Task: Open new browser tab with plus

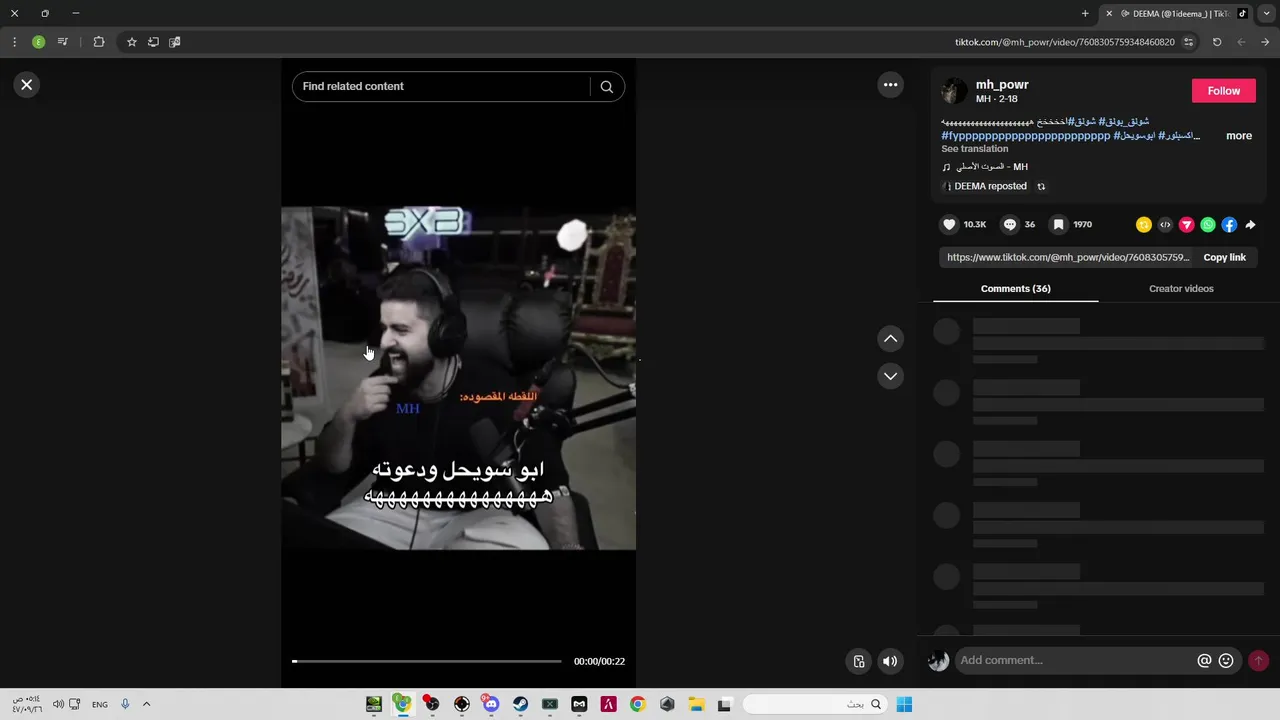Action: click(x=1085, y=14)
